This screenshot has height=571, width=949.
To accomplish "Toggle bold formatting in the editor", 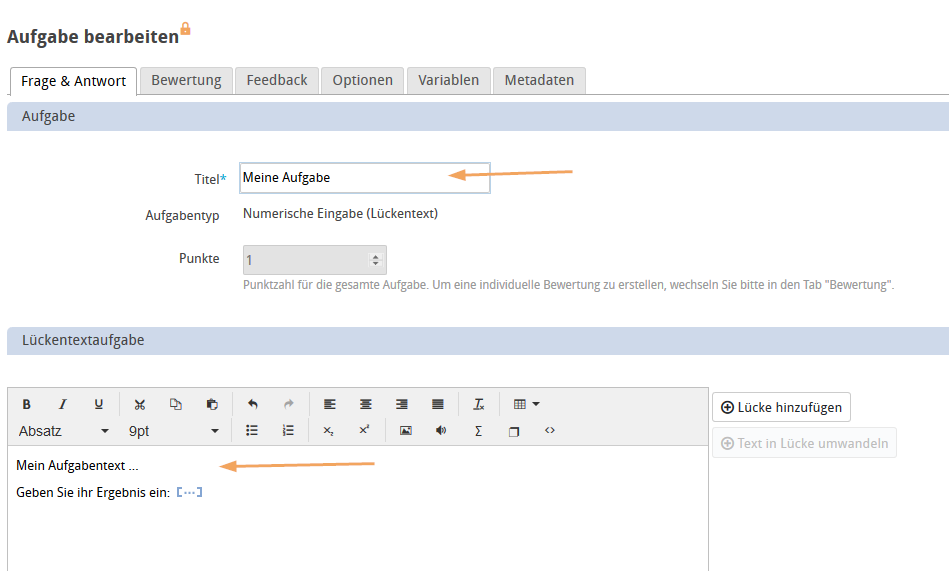I will (x=27, y=404).
